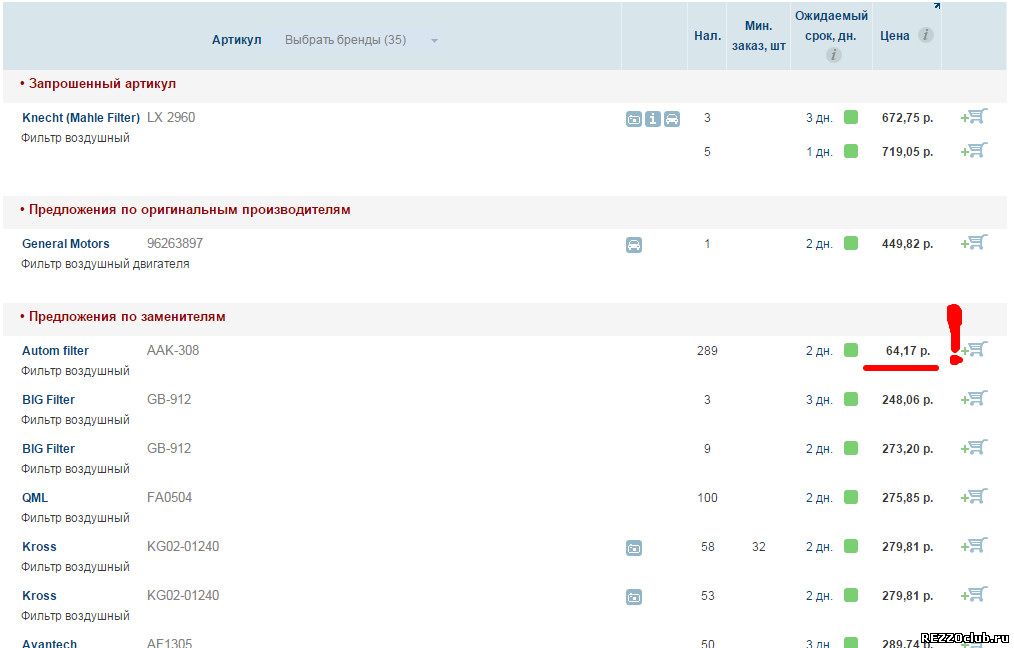Add Kross with 58 in stock to cart
The height and width of the screenshot is (648, 1014).
[x=974, y=546]
